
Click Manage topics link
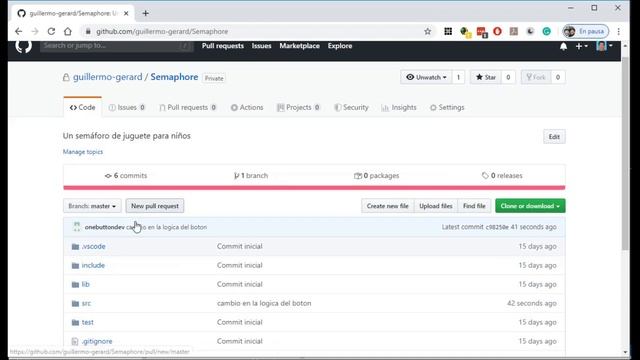pyautogui.click(x=83, y=152)
